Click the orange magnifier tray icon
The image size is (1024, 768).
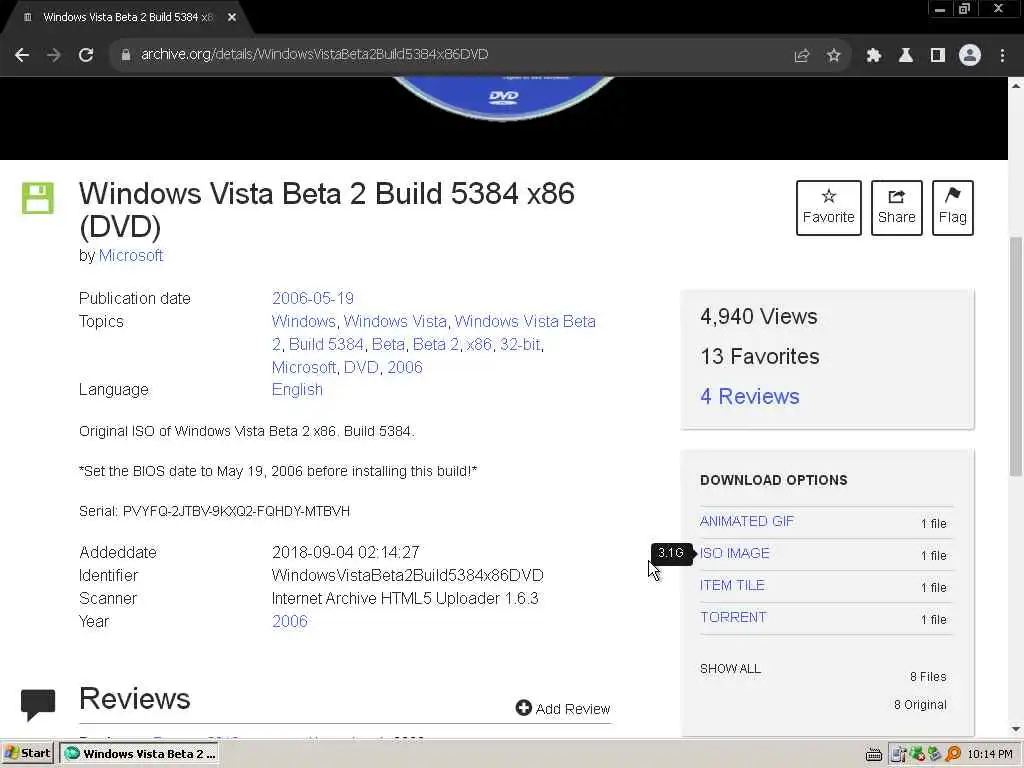pyautogui.click(x=953, y=754)
